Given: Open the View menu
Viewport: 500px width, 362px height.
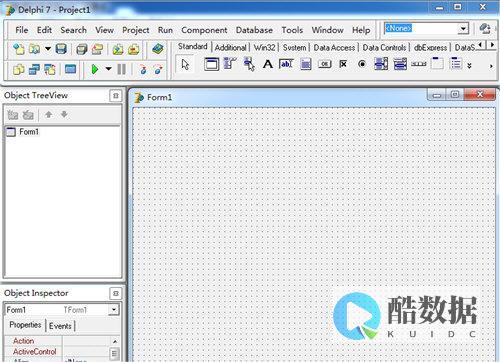Looking at the screenshot, I should pos(104,30).
